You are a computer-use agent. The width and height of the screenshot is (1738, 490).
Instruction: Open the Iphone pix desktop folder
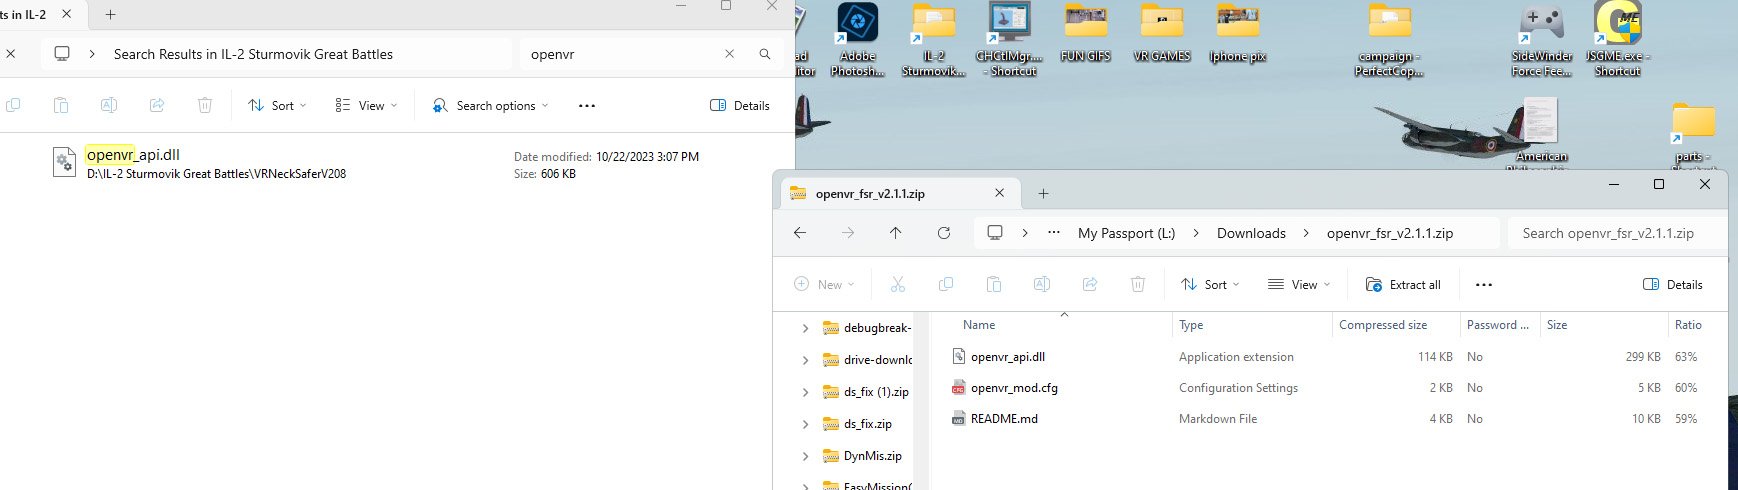point(1237,34)
